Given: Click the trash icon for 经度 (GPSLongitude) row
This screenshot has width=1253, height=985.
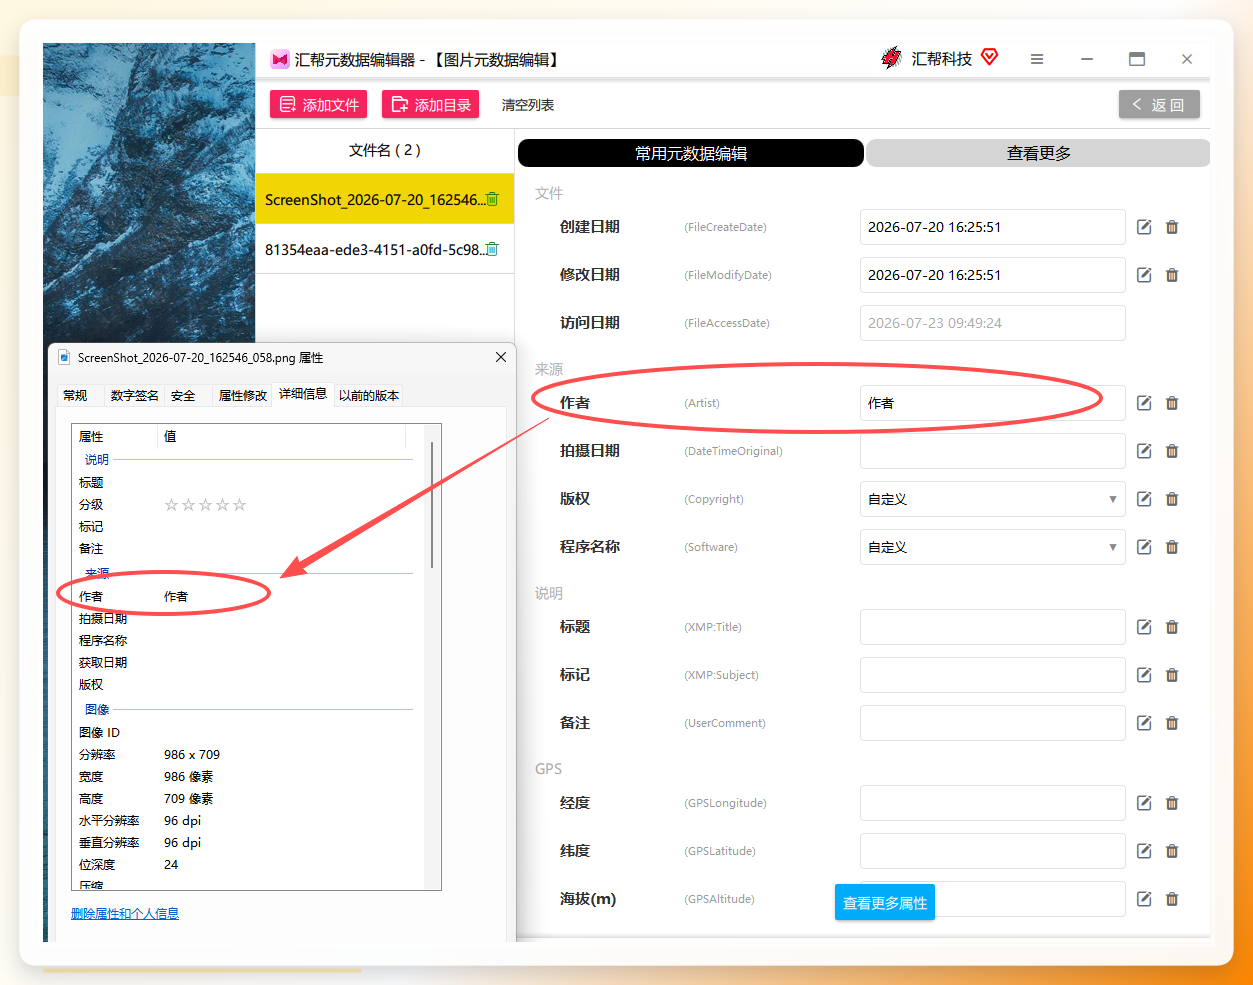Looking at the screenshot, I should pos(1172,803).
